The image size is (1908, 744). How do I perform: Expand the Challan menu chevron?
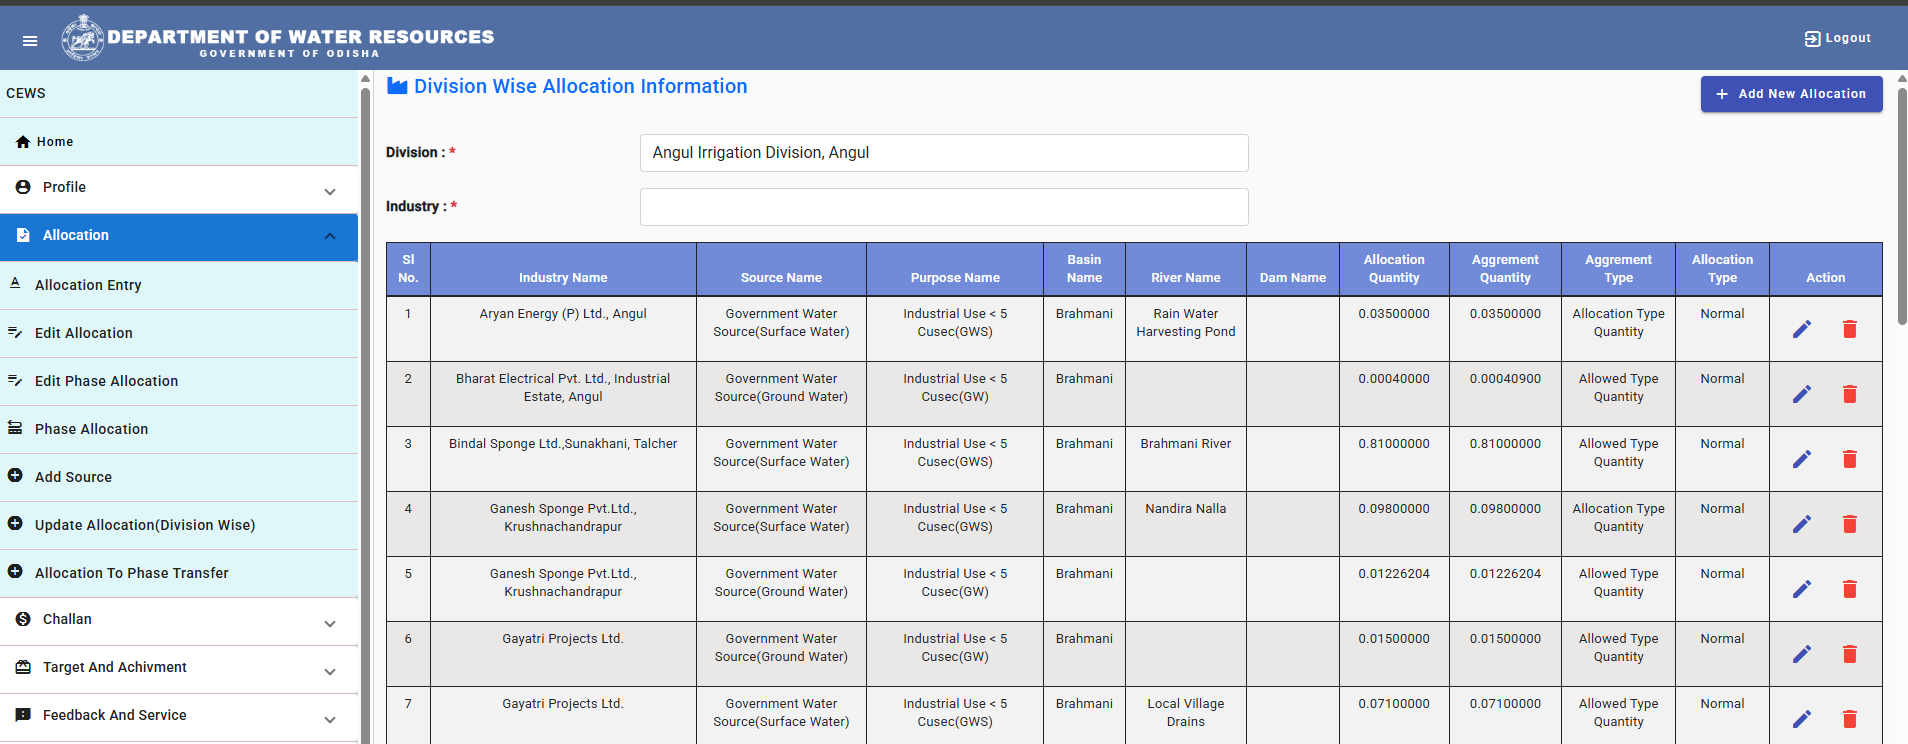pyautogui.click(x=330, y=624)
